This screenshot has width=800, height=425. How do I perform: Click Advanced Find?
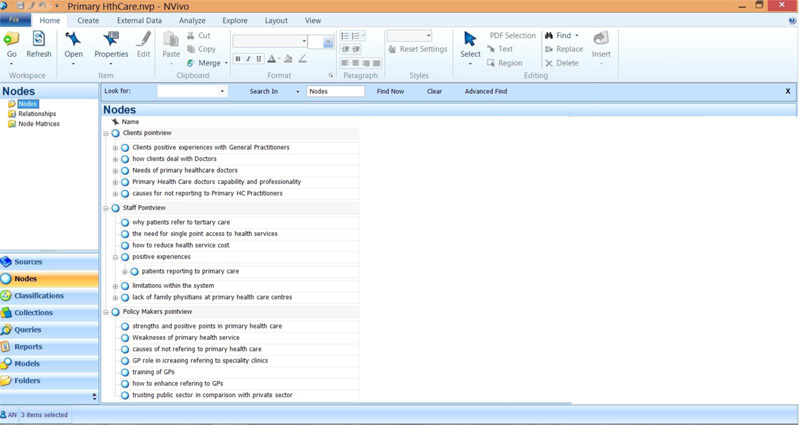[485, 91]
